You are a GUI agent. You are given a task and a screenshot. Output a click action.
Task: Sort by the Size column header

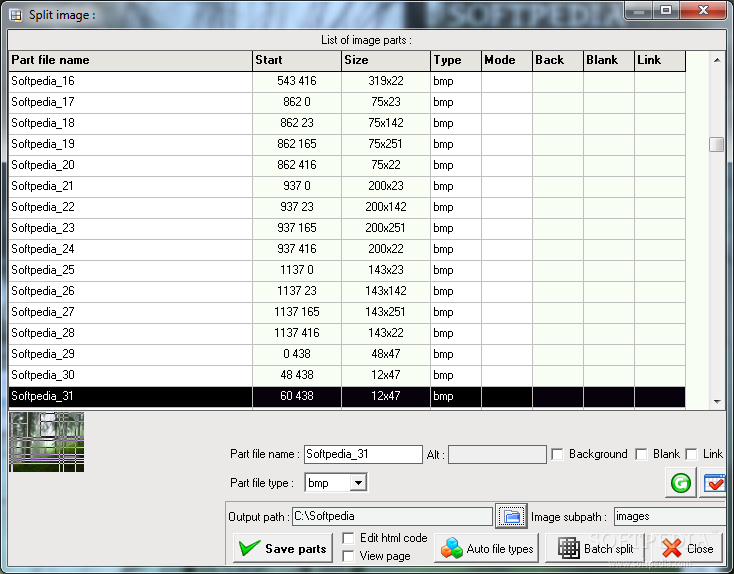coord(386,60)
